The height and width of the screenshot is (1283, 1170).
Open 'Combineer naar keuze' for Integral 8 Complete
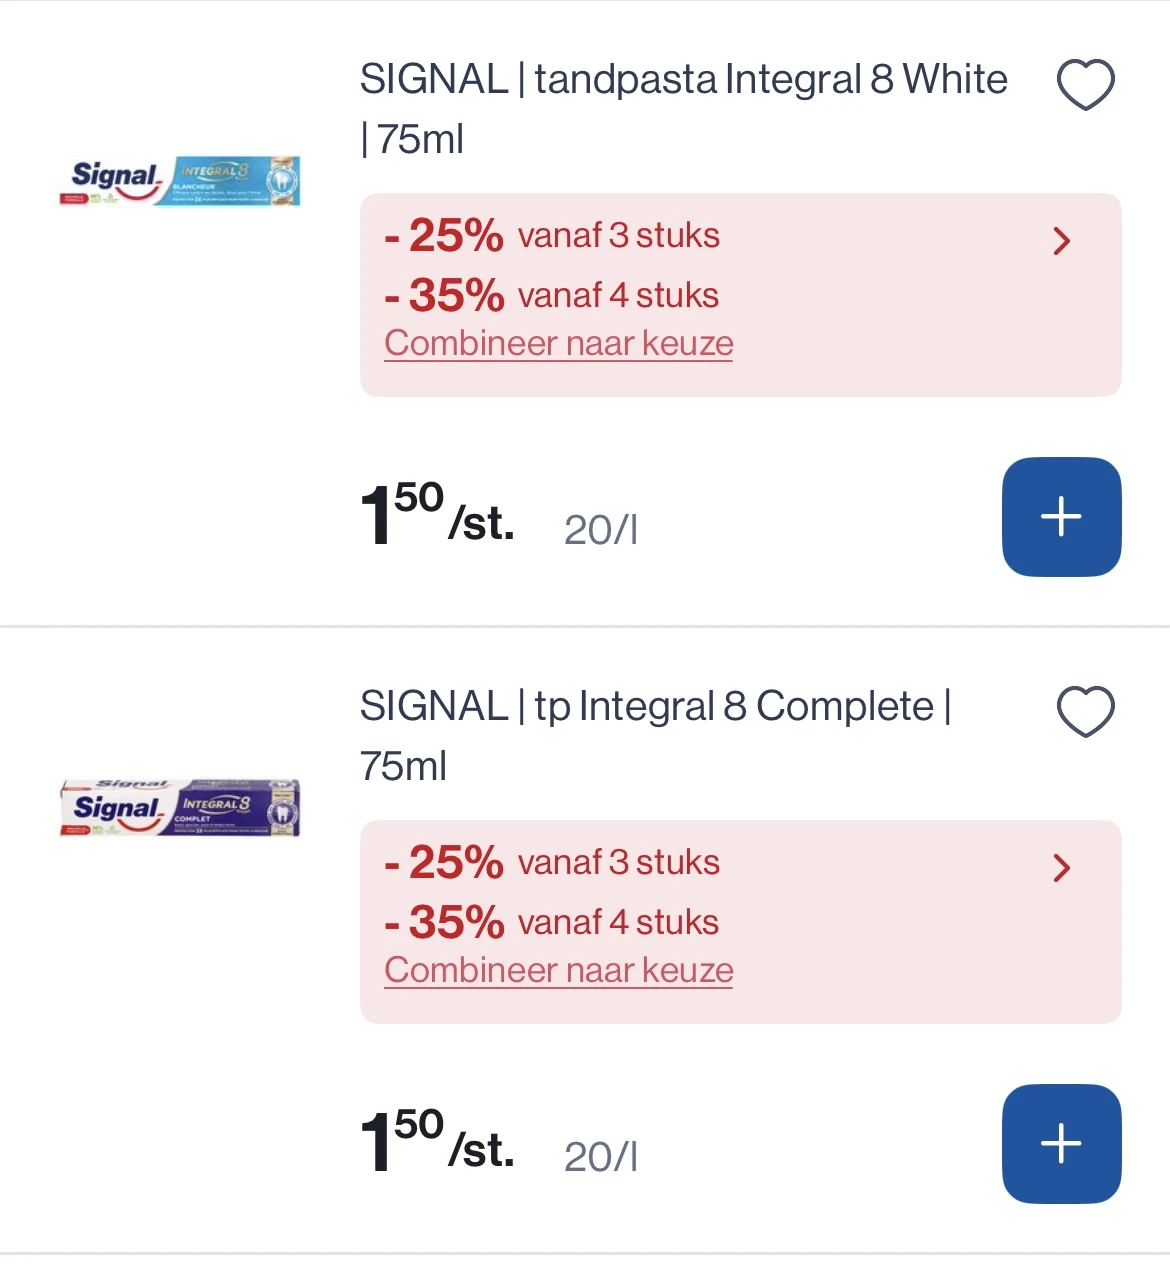click(558, 970)
